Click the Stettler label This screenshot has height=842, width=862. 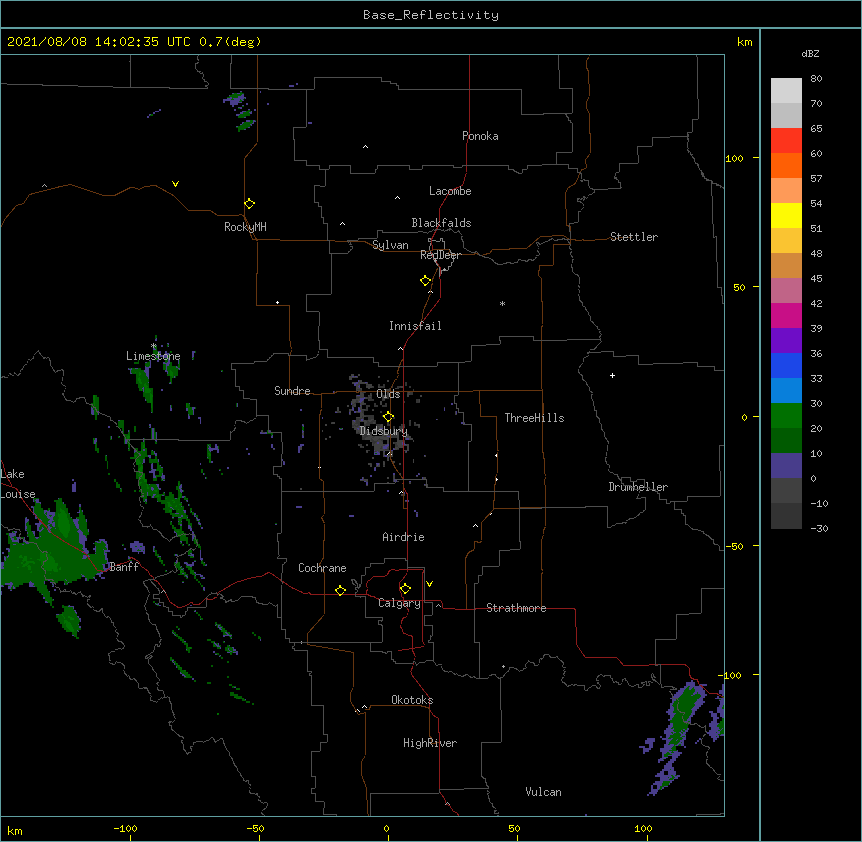633,237
